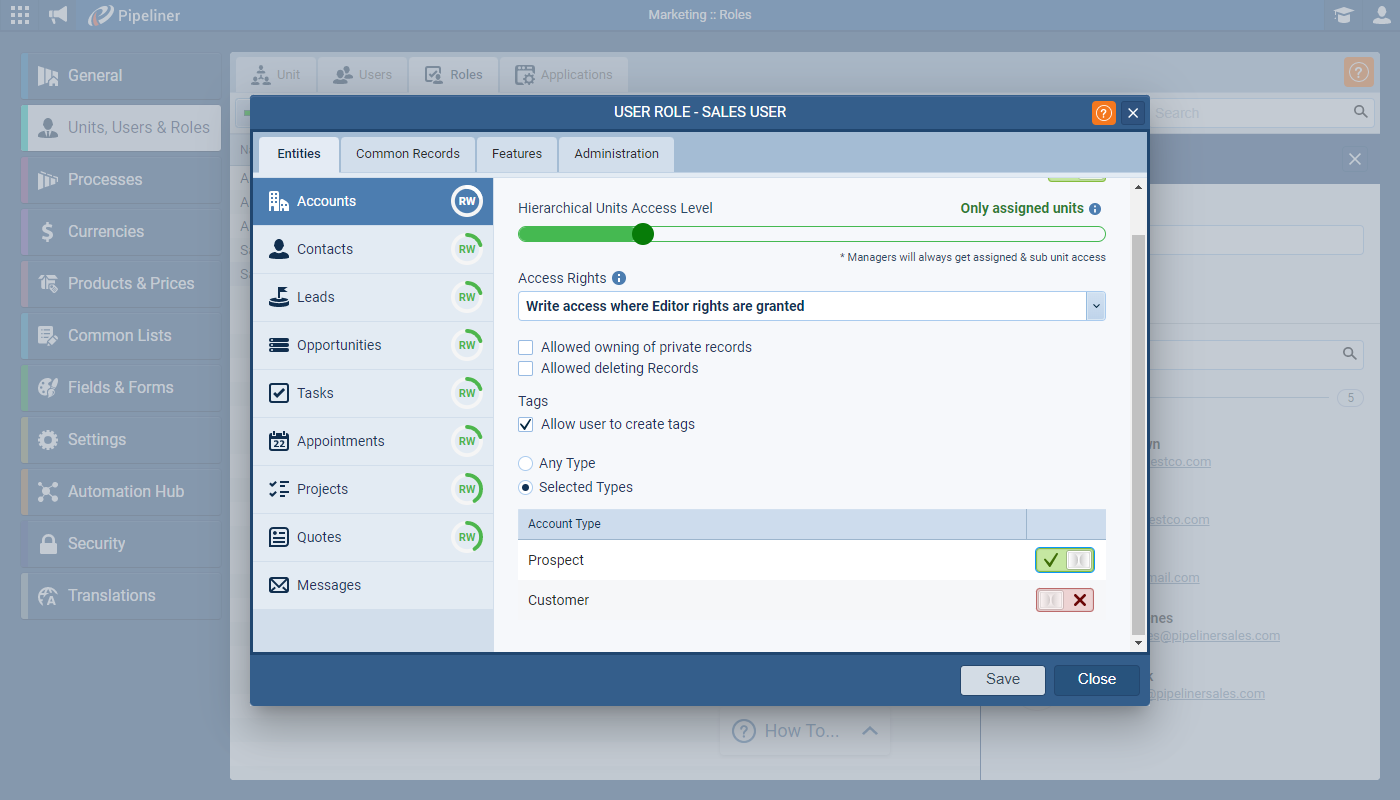Screen dimensions: 1400x800
Task: Open the Access Rights dropdown
Action: (1095, 306)
